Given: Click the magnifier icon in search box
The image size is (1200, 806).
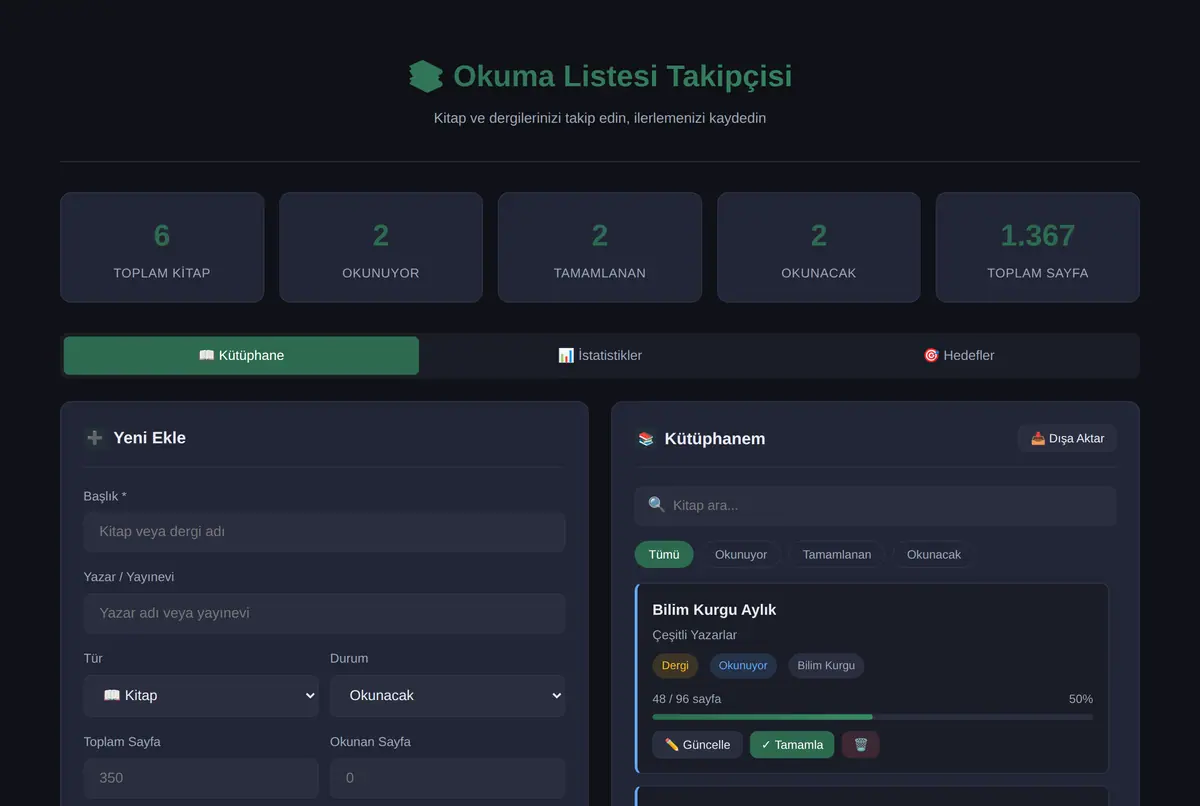Looking at the screenshot, I should click(656, 505).
